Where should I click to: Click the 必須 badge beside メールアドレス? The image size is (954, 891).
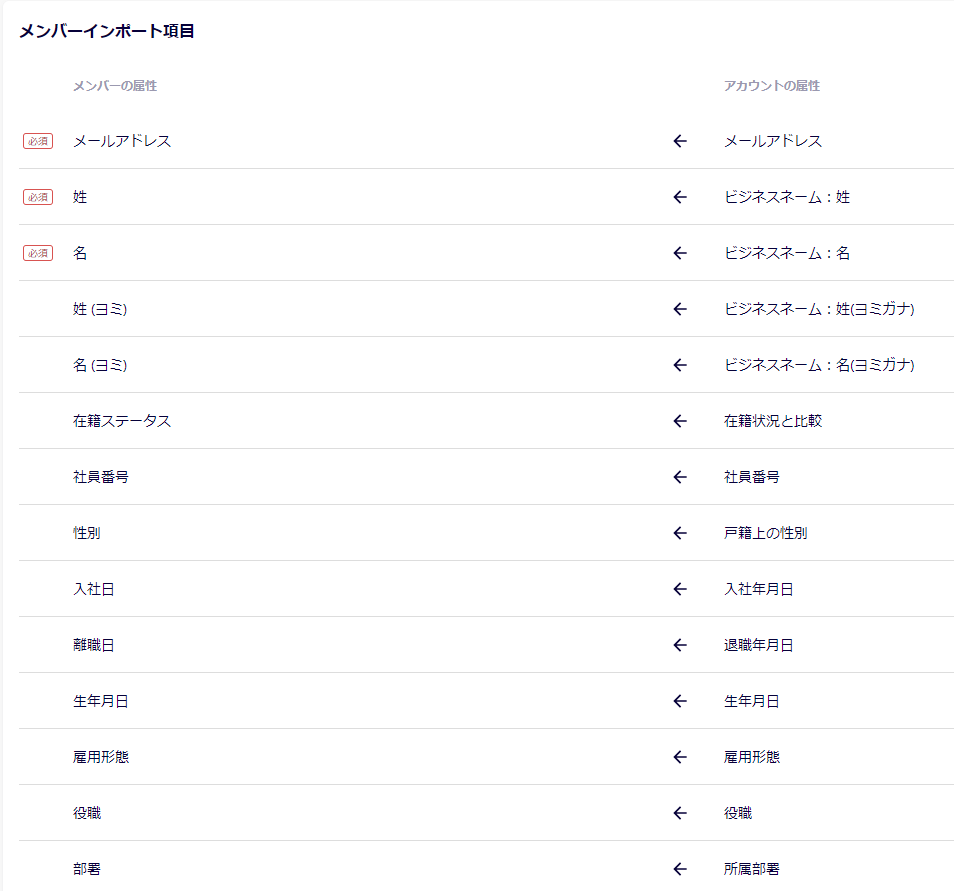(38, 141)
